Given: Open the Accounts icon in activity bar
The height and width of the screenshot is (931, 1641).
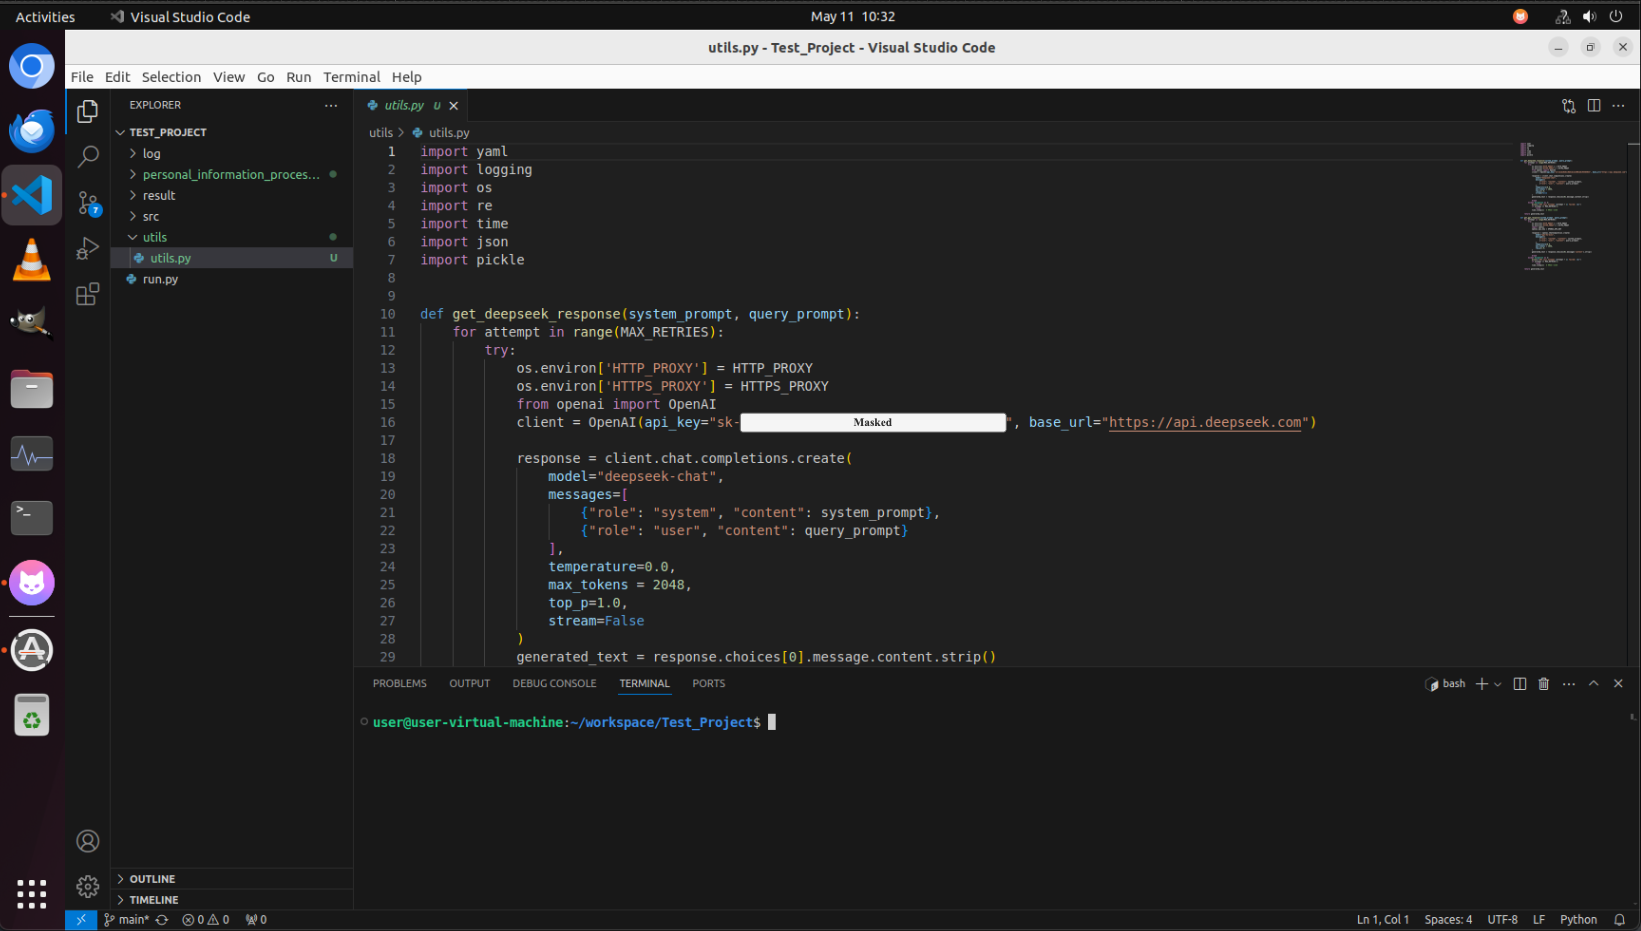Looking at the screenshot, I should click(x=88, y=841).
